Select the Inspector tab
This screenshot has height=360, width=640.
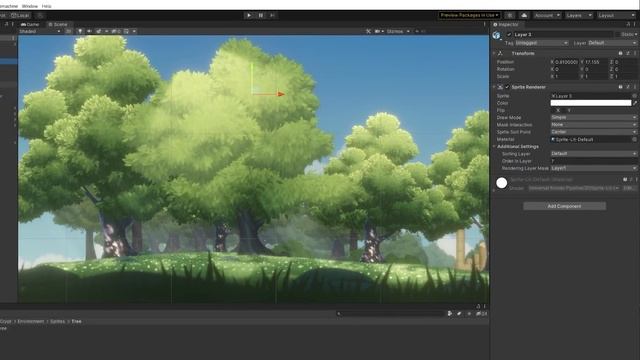tap(506, 24)
